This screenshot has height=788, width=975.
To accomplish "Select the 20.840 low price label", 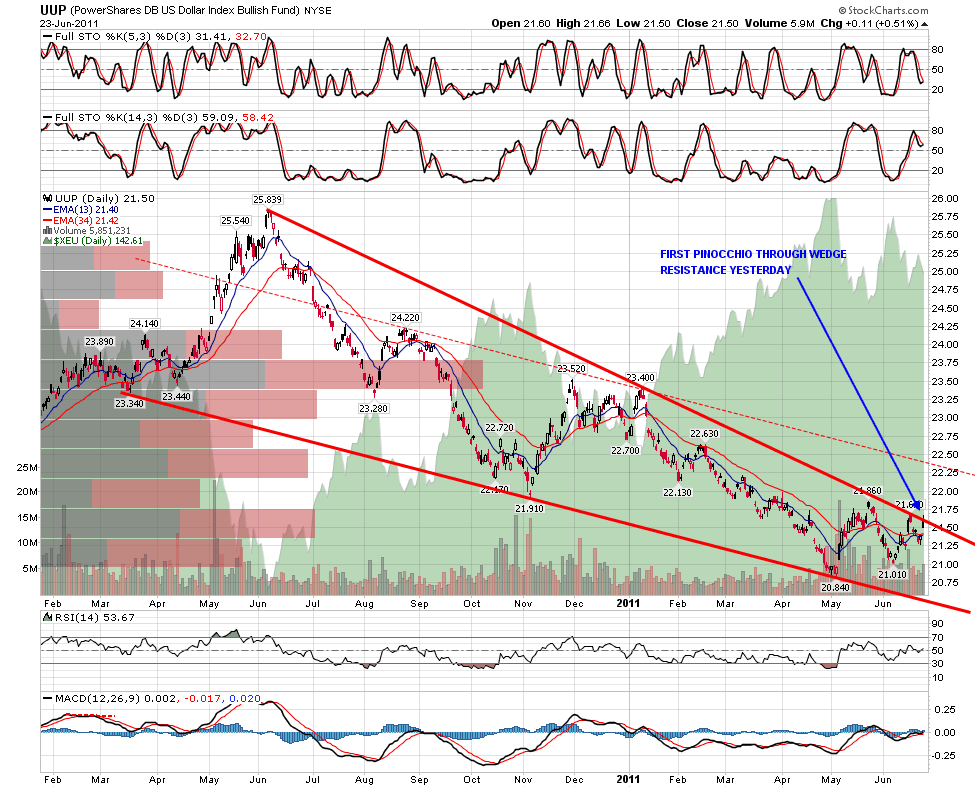I will coord(834,588).
